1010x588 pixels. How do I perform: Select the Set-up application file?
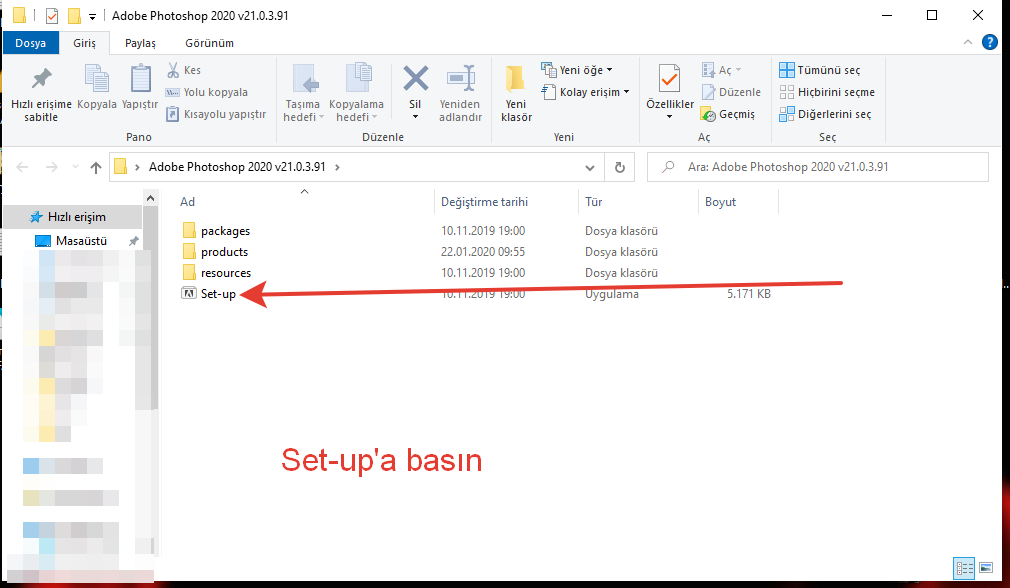point(209,294)
